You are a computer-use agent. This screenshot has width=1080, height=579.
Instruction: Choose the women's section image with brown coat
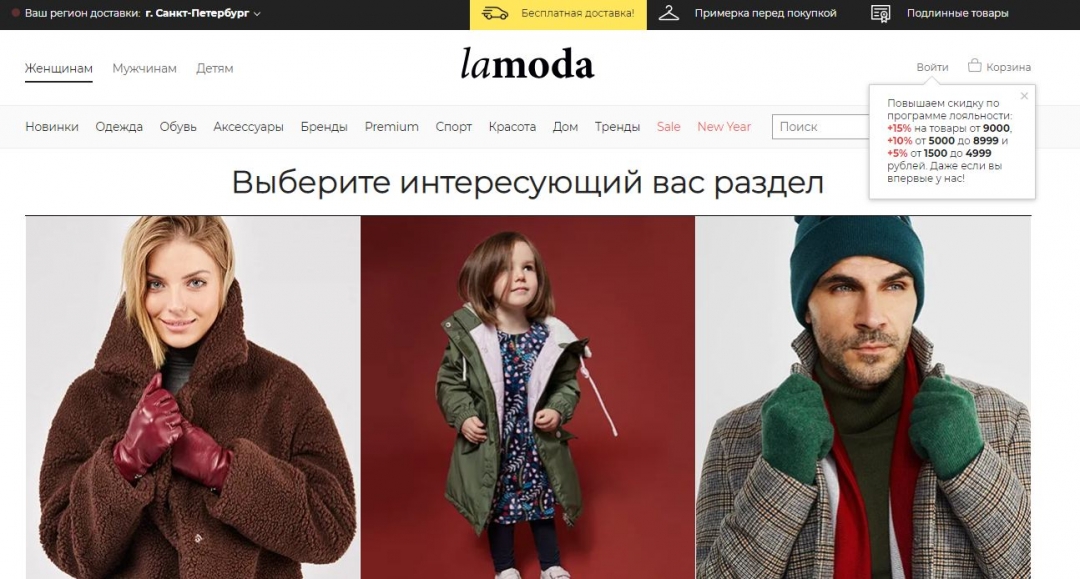[x=193, y=397]
